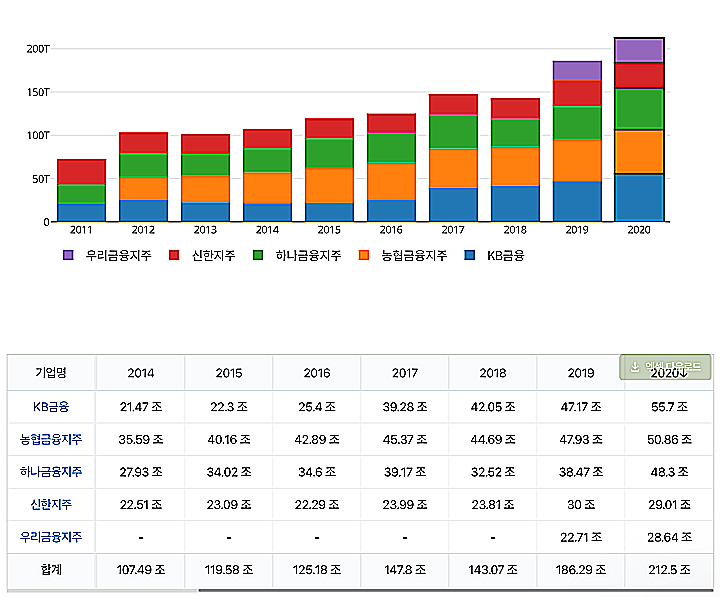Click the red segment of the 2011 bar
The width and height of the screenshot is (720, 597).
81,172
